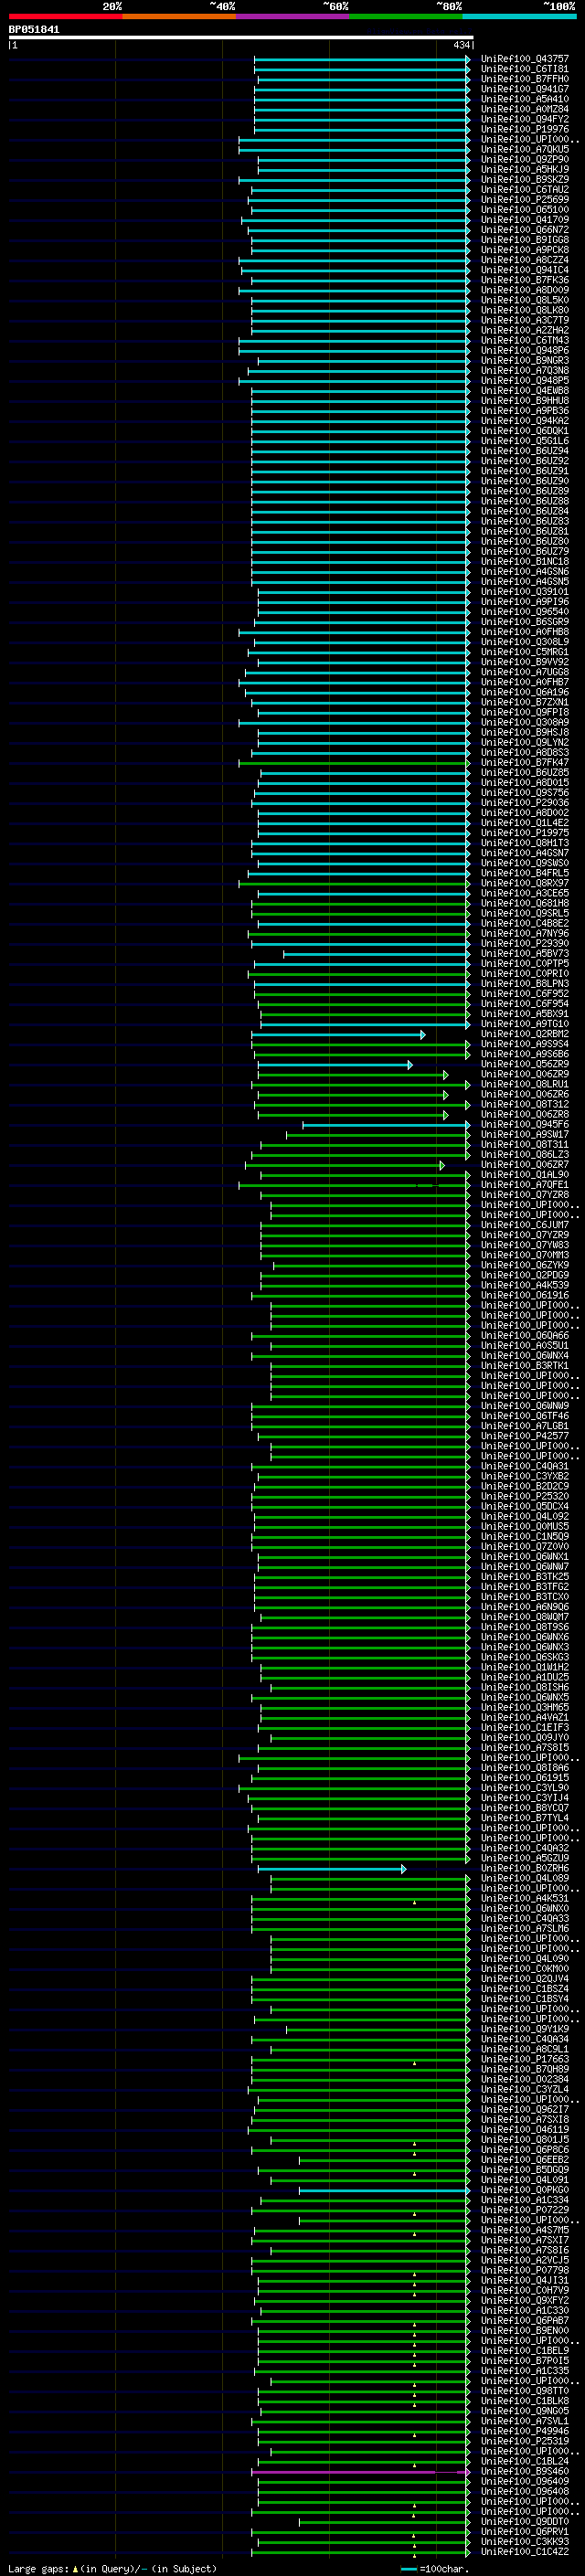Select the UniRef100_A9S9S4 label
This screenshot has width=585, height=2576.
(x=524, y=1044)
